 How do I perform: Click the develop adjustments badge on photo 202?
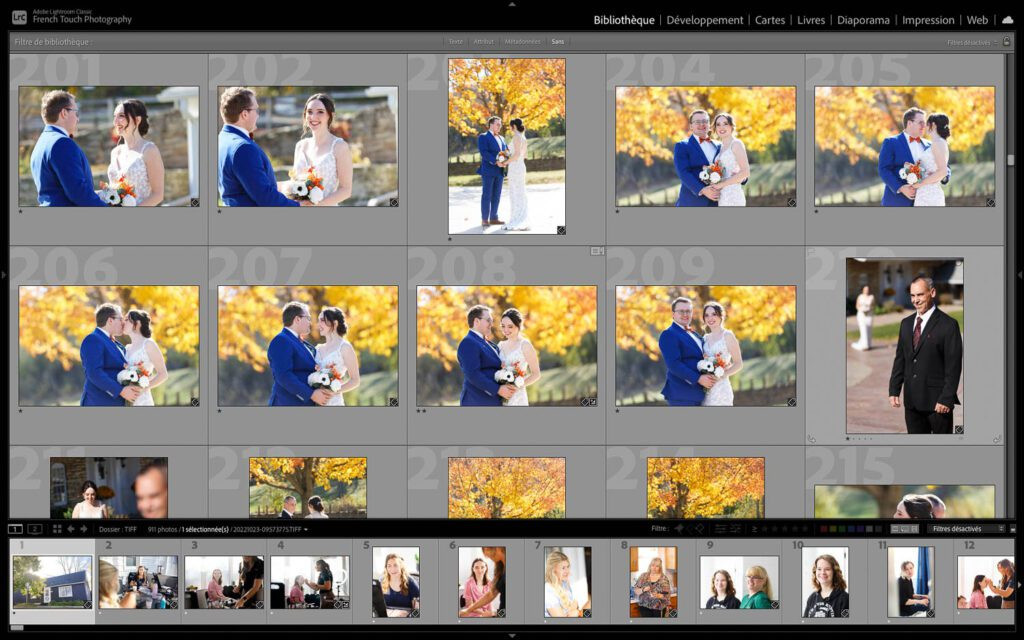pyautogui.click(x=394, y=202)
